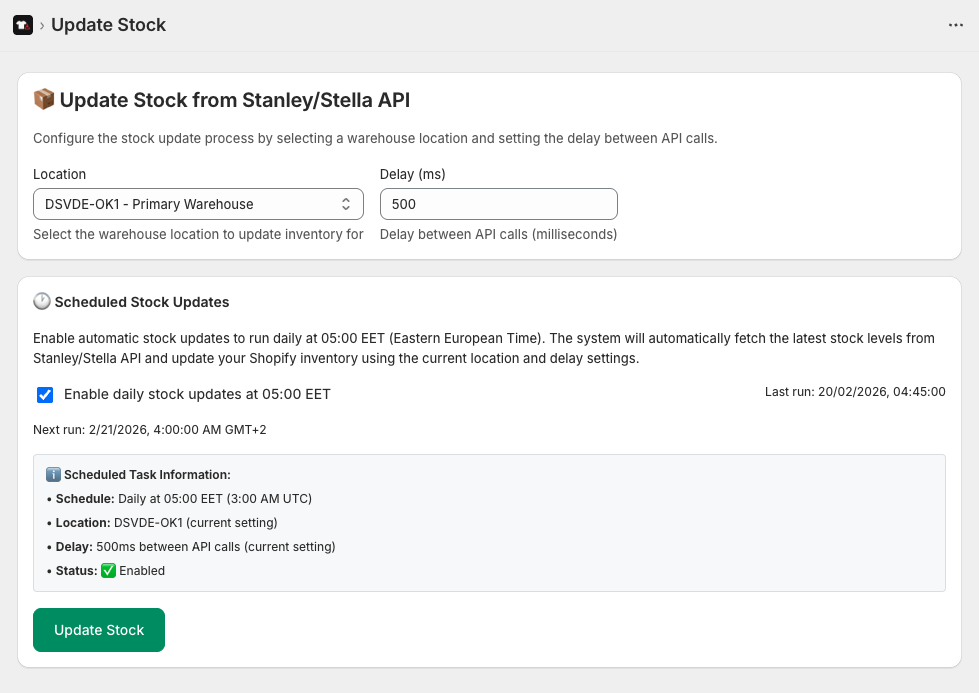Image resolution: width=979 pixels, height=693 pixels.
Task: Click the Delay (ms) input field
Action: (498, 204)
